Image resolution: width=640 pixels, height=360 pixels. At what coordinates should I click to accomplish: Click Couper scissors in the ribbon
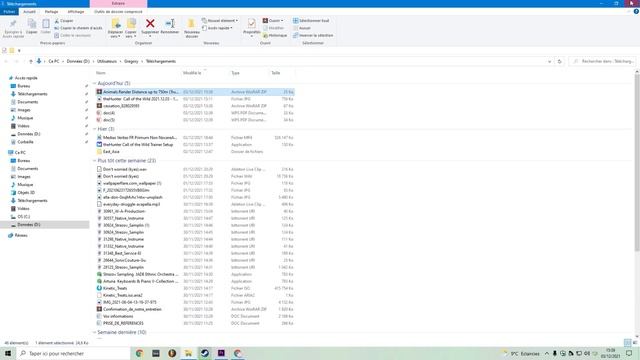pos(64,21)
